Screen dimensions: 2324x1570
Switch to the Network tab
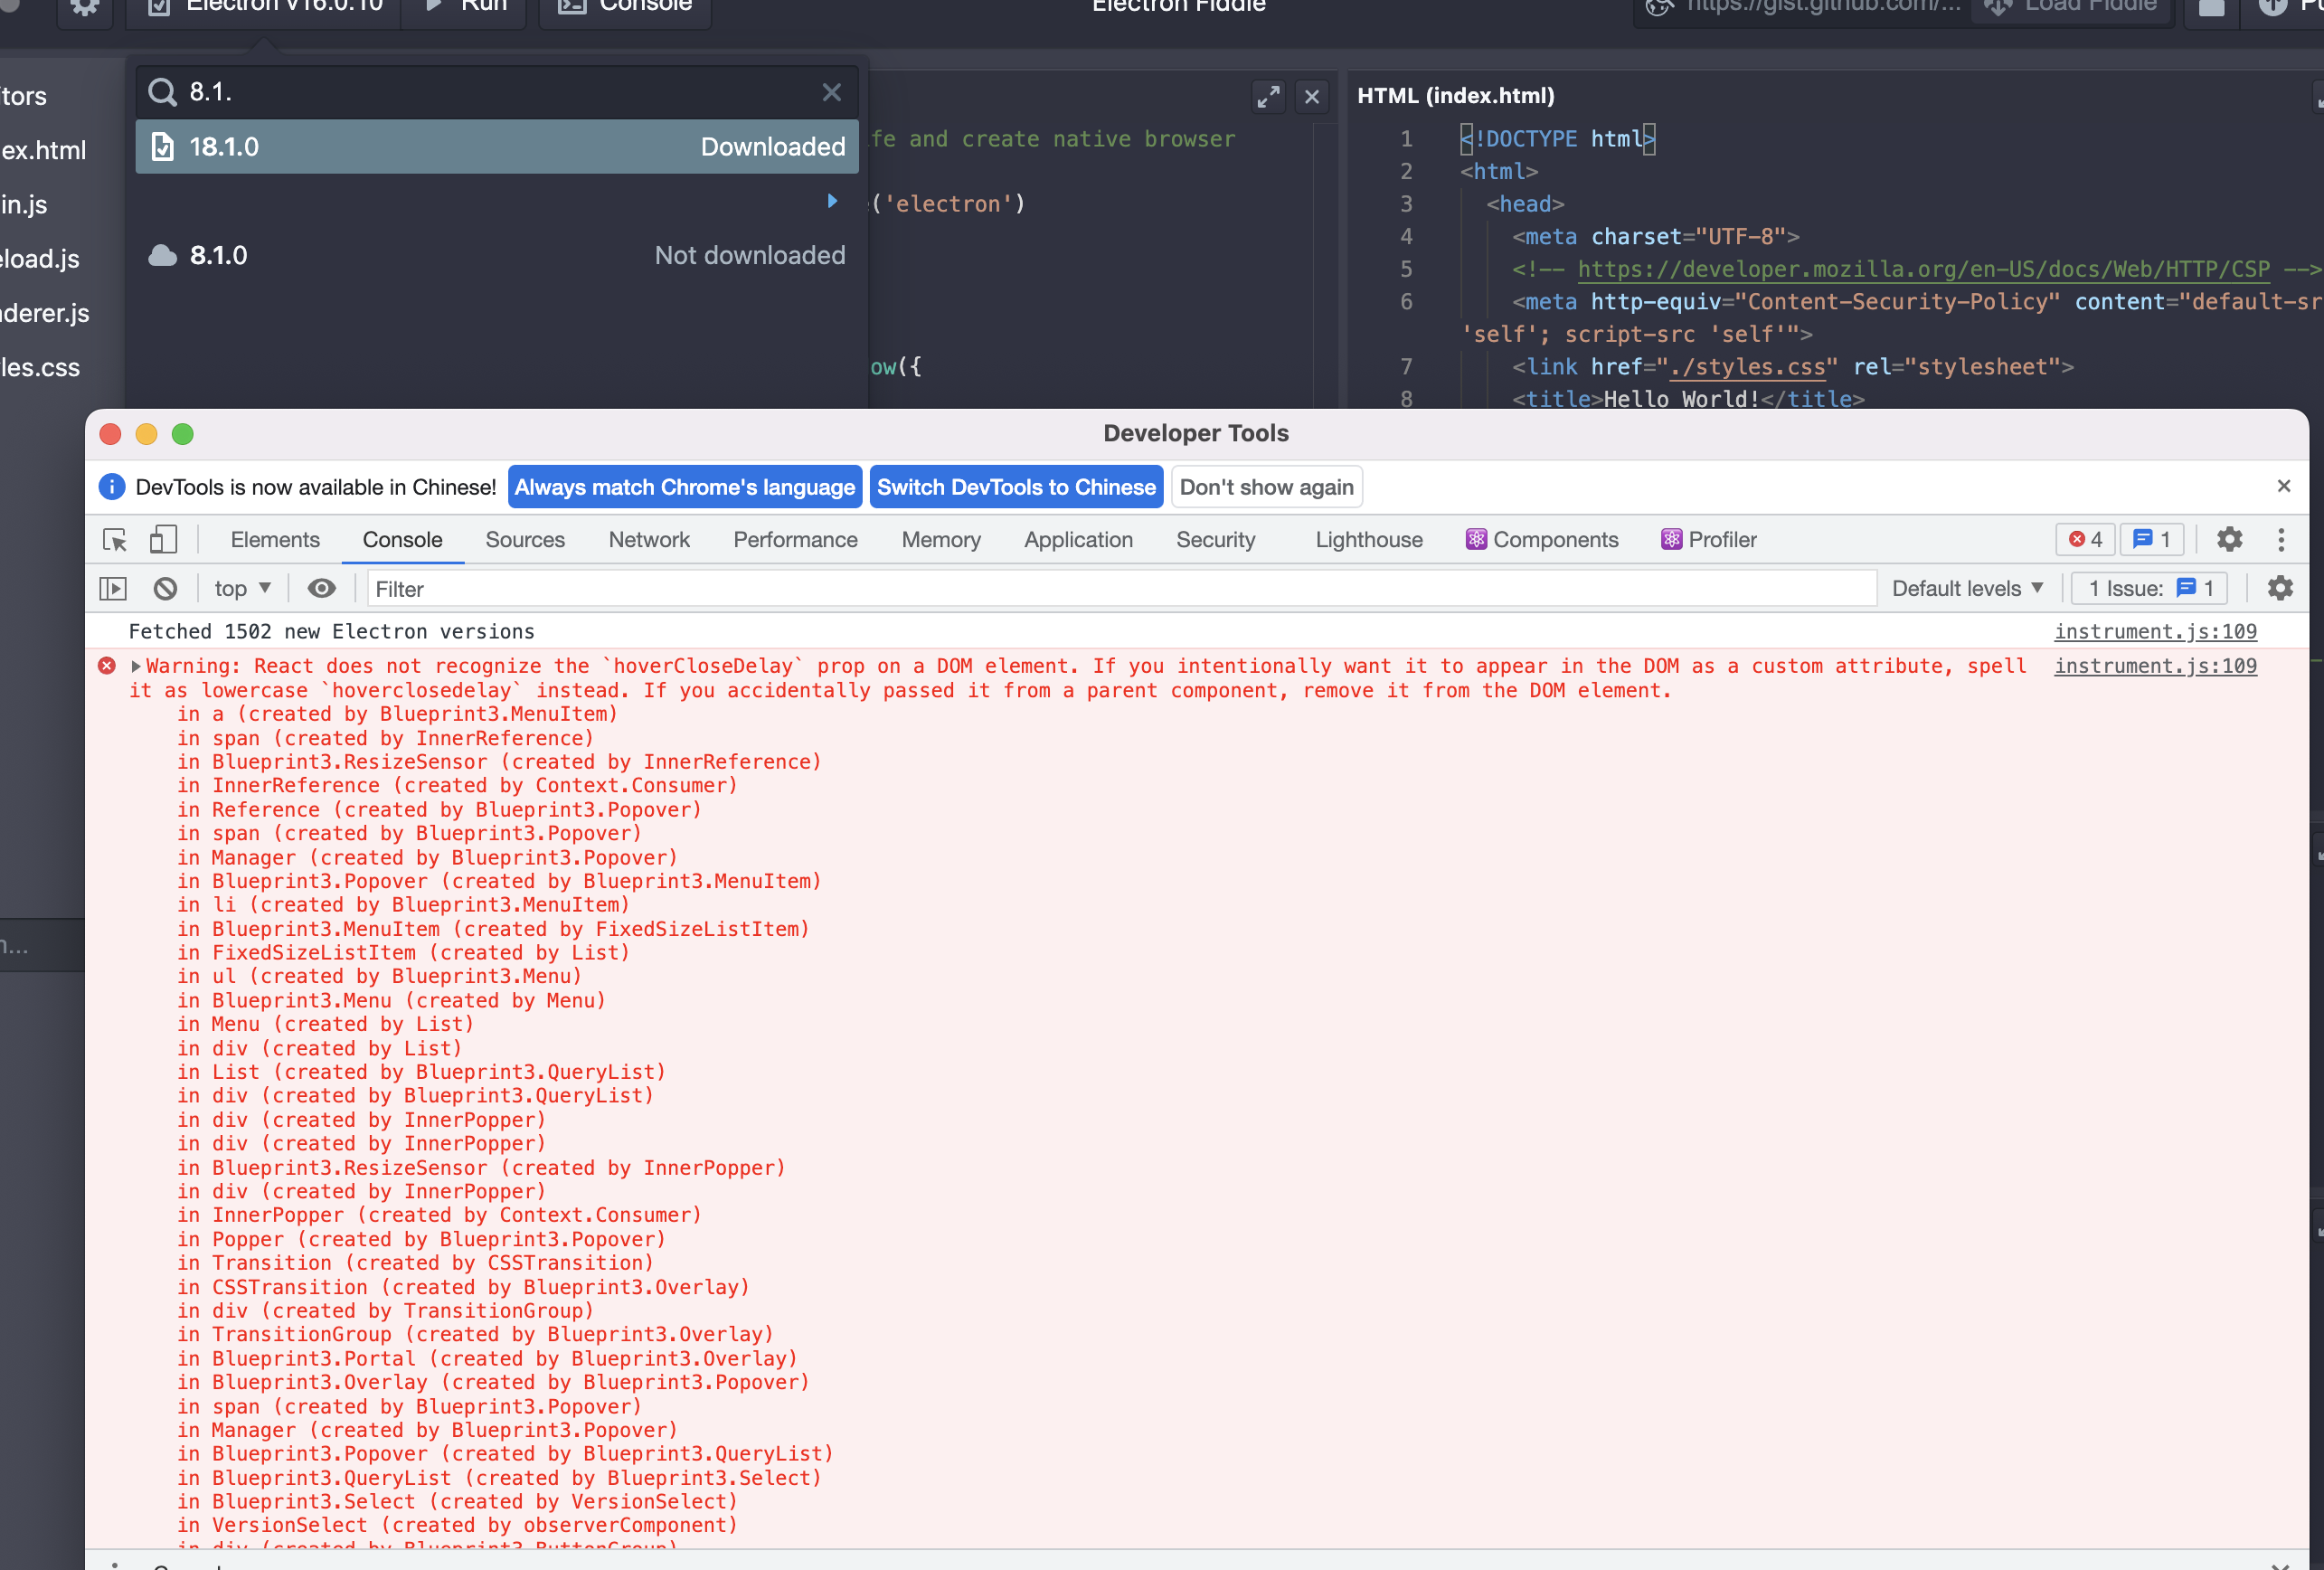pyautogui.click(x=649, y=539)
